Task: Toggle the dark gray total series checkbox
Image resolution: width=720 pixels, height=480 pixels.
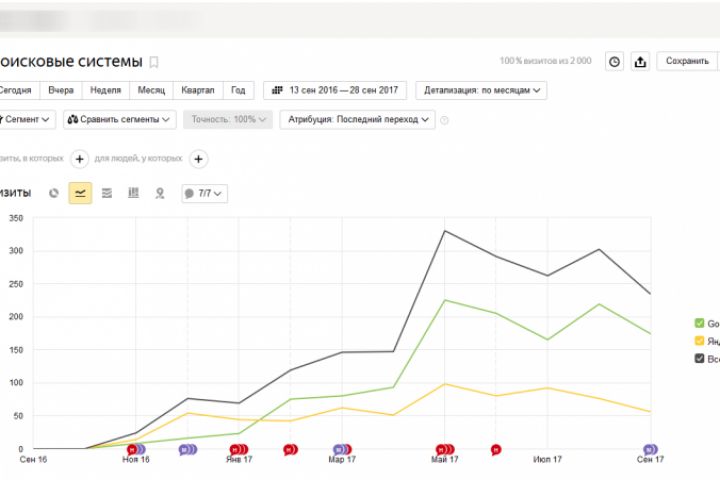Action: pos(699,357)
